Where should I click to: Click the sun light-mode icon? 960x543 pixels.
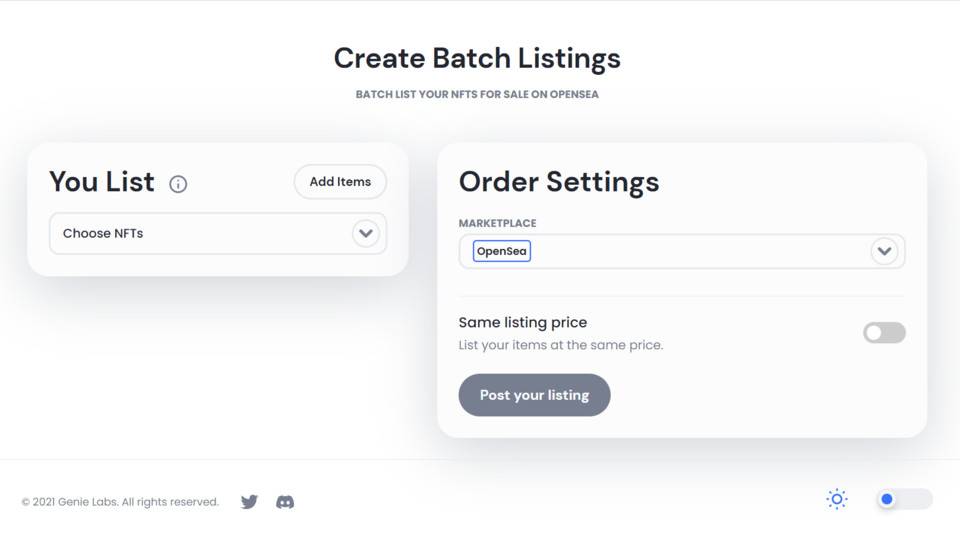click(836, 499)
